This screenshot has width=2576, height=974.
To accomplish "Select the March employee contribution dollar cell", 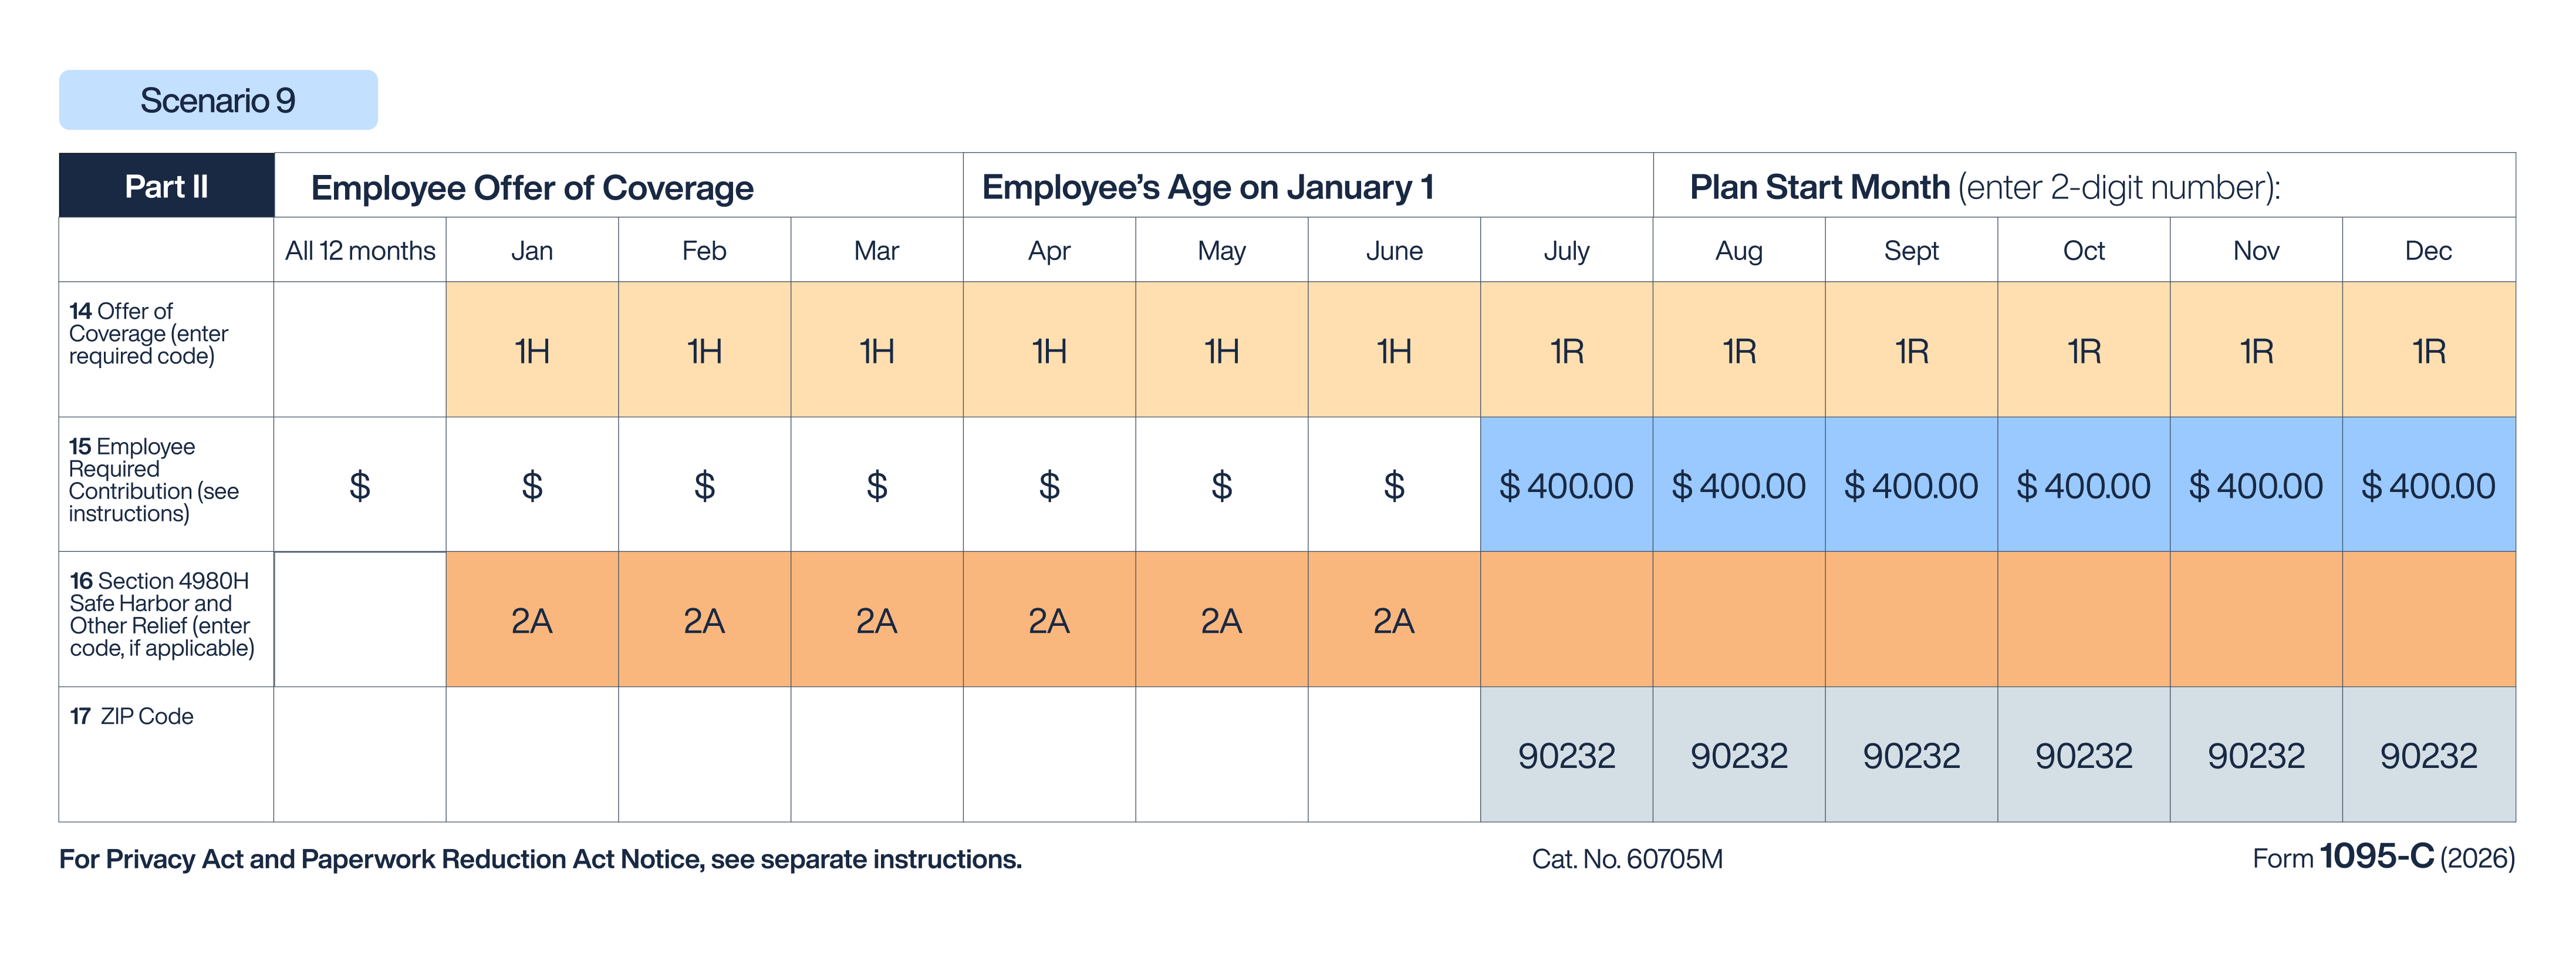I will pyautogui.click(x=877, y=485).
